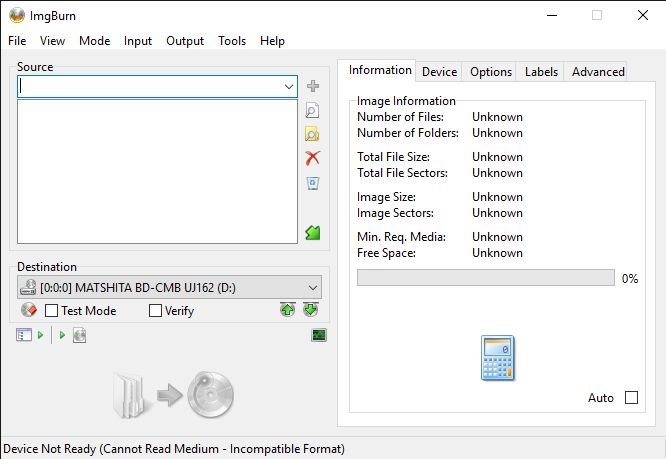Expand the Source dropdown arrow

pos(289,87)
